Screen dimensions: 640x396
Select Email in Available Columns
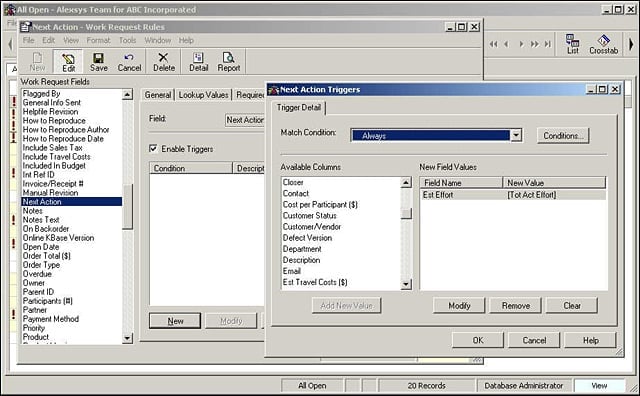(291, 271)
